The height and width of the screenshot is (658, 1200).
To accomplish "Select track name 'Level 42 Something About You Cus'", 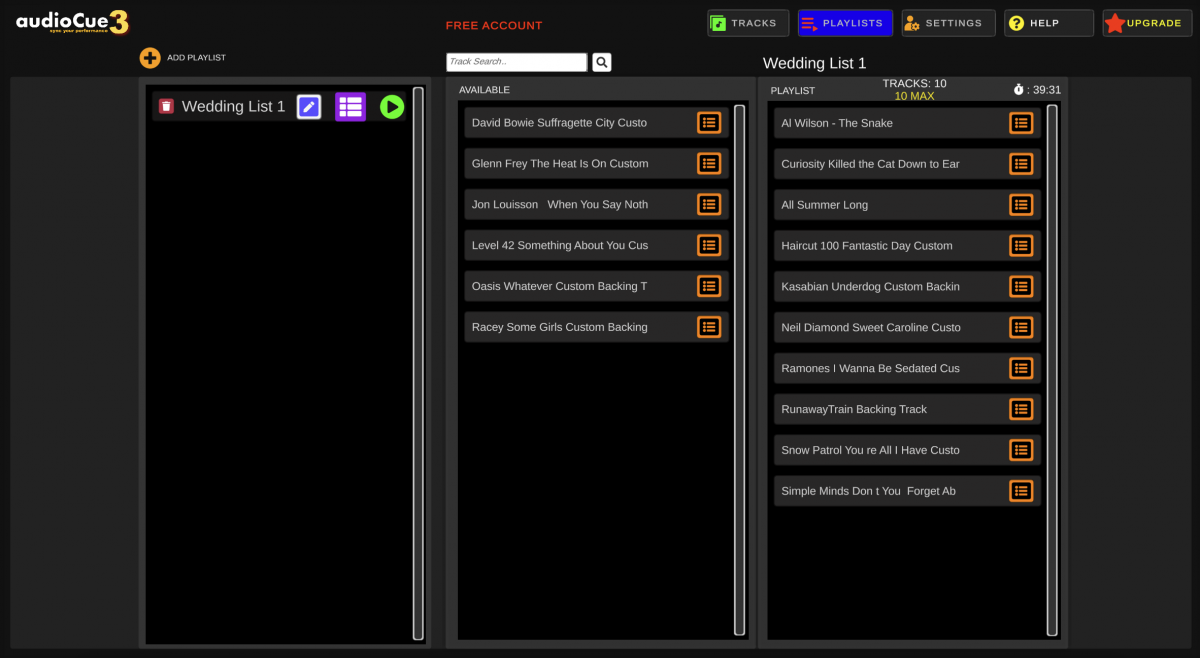I will point(560,245).
